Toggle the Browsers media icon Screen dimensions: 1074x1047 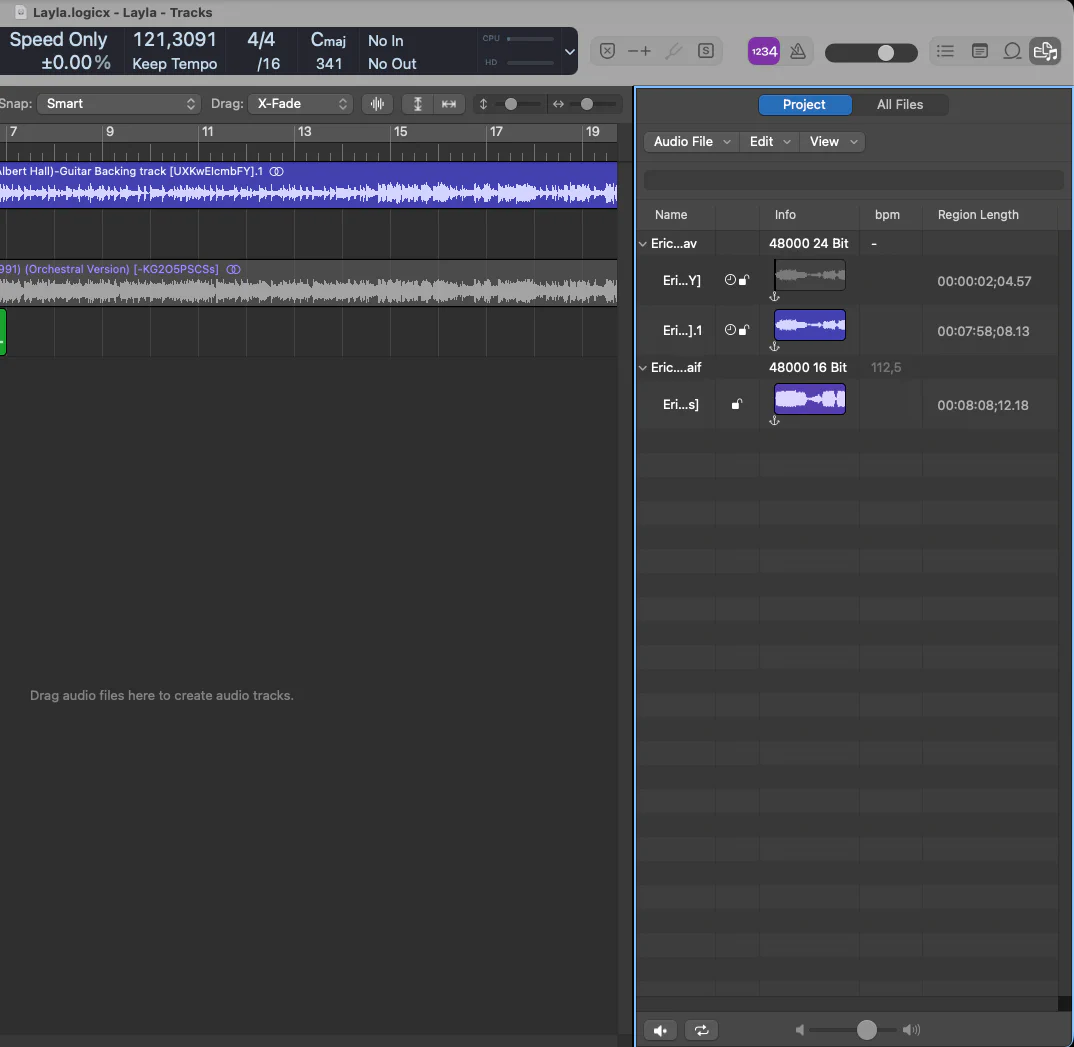[1045, 51]
